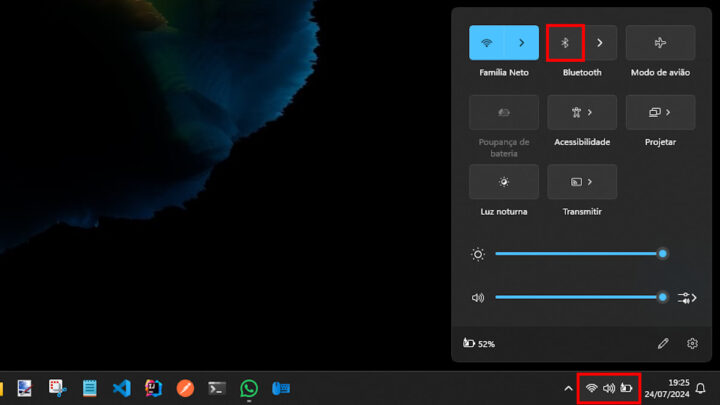720x405 pixels.
Task: Open Acessibilidade options
Action: tap(582, 112)
